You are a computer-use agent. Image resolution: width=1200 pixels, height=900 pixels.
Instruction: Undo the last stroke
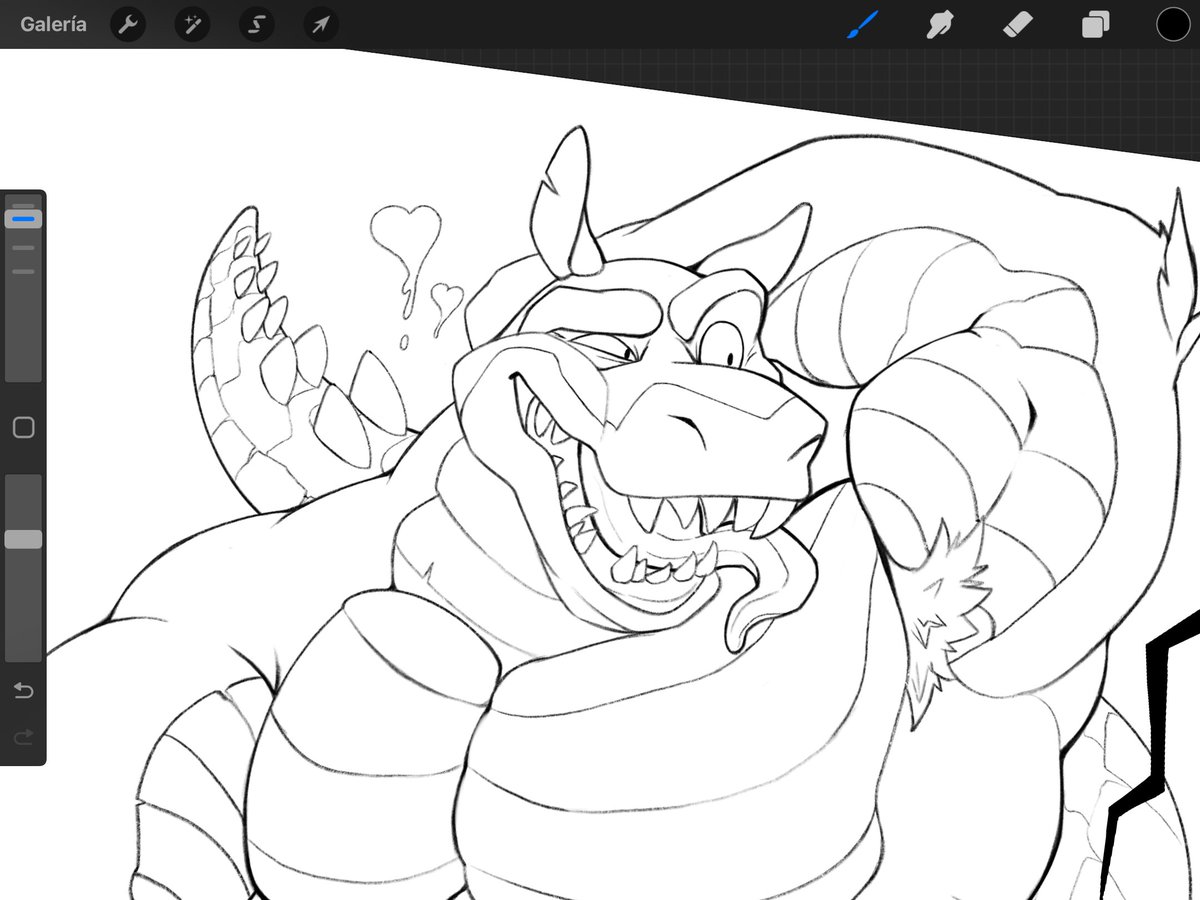pos(23,690)
